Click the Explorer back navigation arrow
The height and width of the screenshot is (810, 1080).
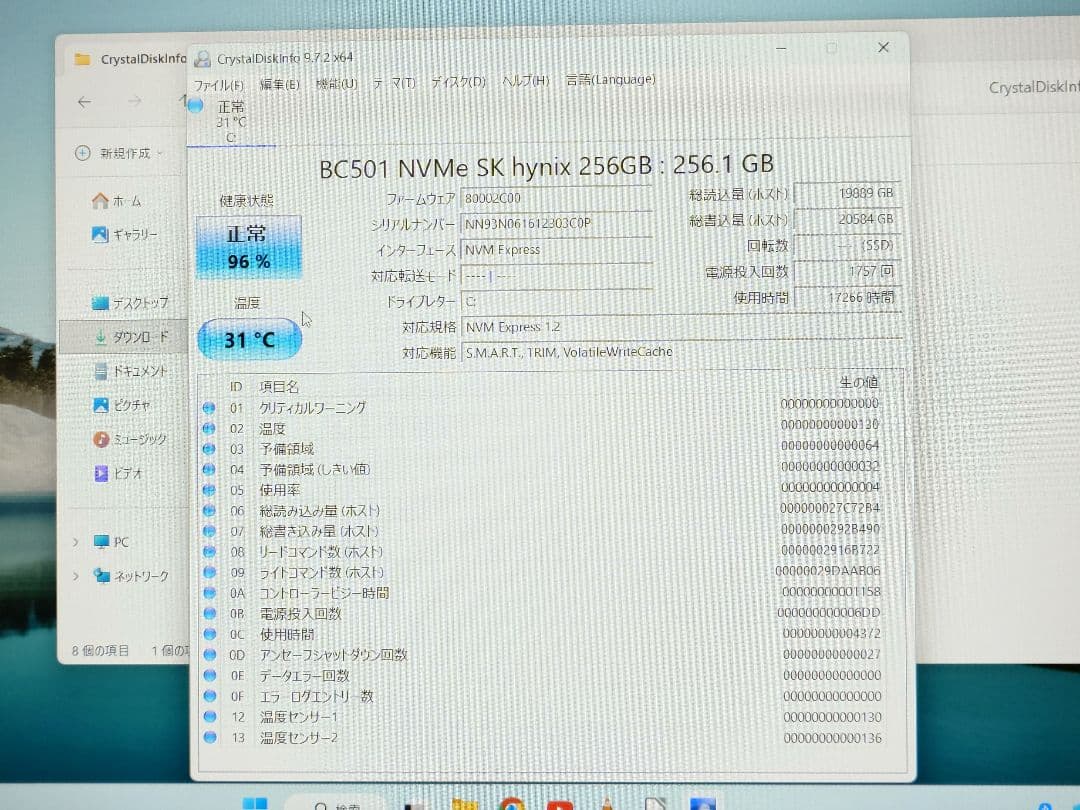coord(84,102)
